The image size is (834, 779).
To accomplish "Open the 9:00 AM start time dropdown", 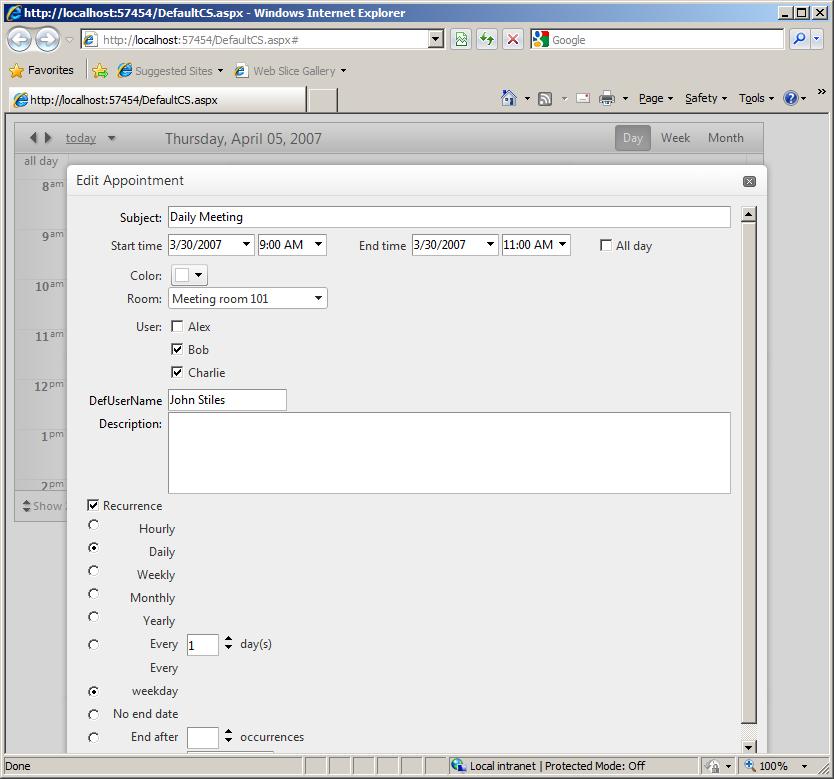I will [318, 245].
